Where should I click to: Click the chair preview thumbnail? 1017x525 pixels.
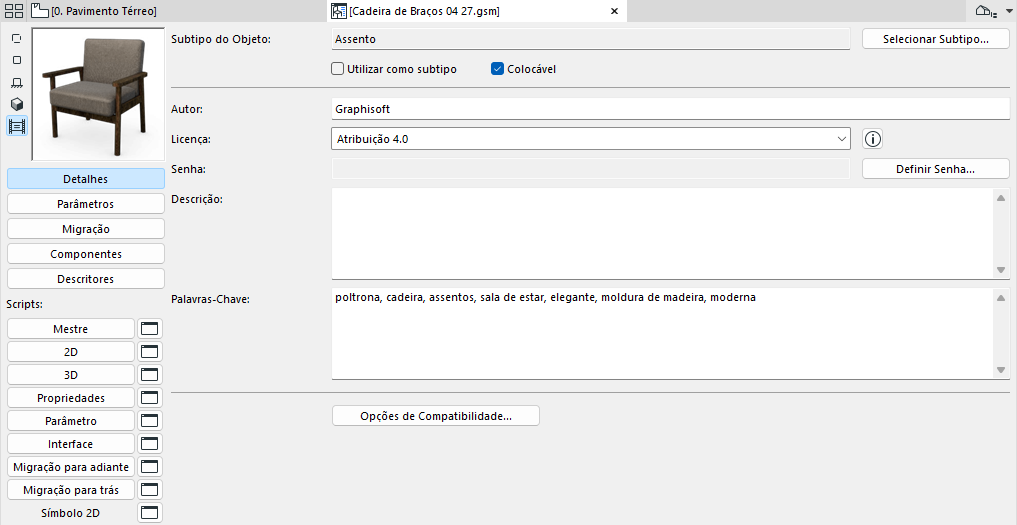pyautogui.click(x=98, y=94)
